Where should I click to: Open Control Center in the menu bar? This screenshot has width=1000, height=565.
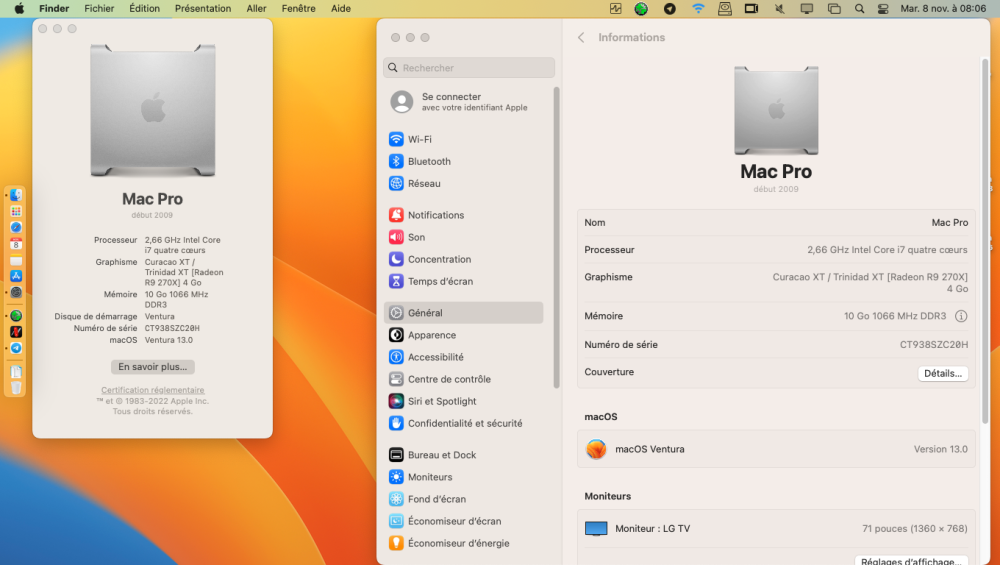883,8
